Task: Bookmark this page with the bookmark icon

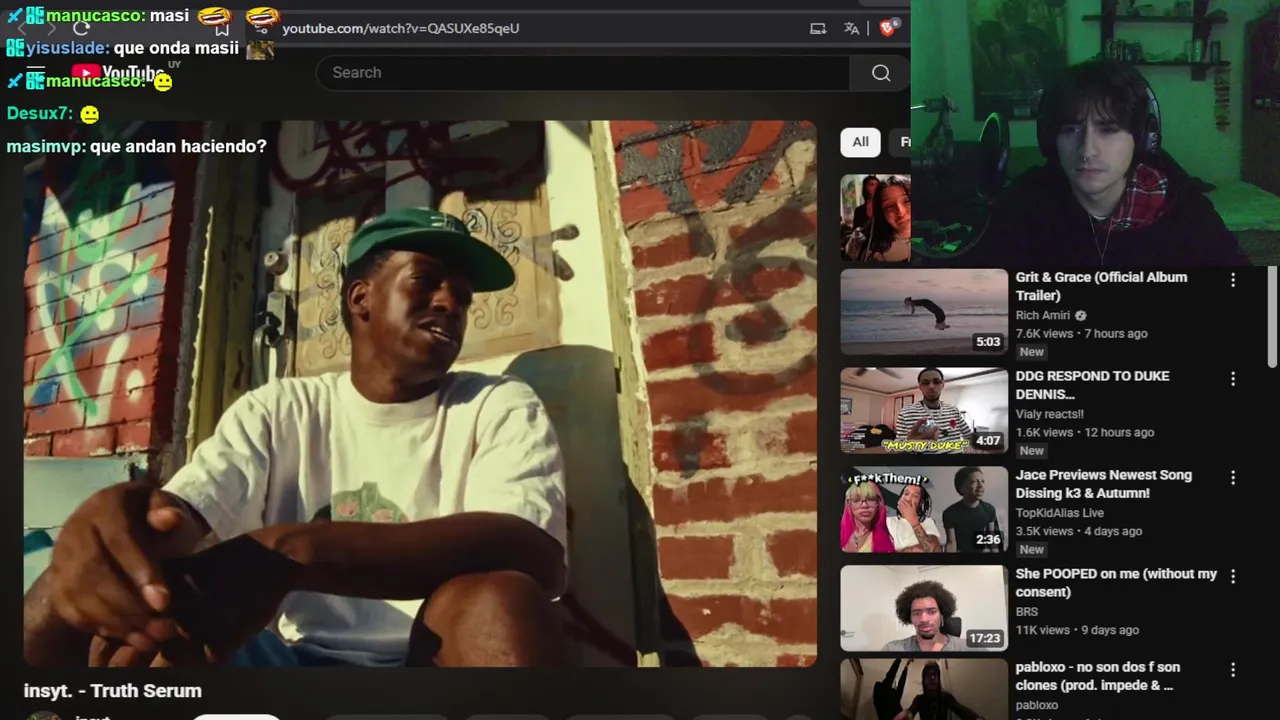Action: pyautogui.click(x=222, y=28)
